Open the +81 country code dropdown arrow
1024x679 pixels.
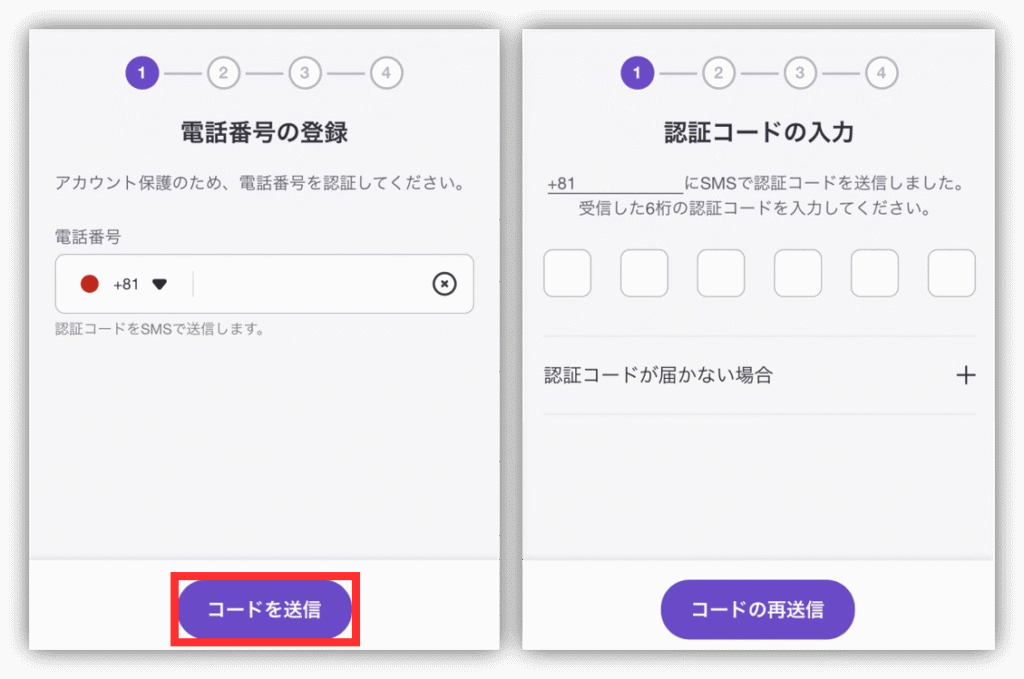[159, 284]
